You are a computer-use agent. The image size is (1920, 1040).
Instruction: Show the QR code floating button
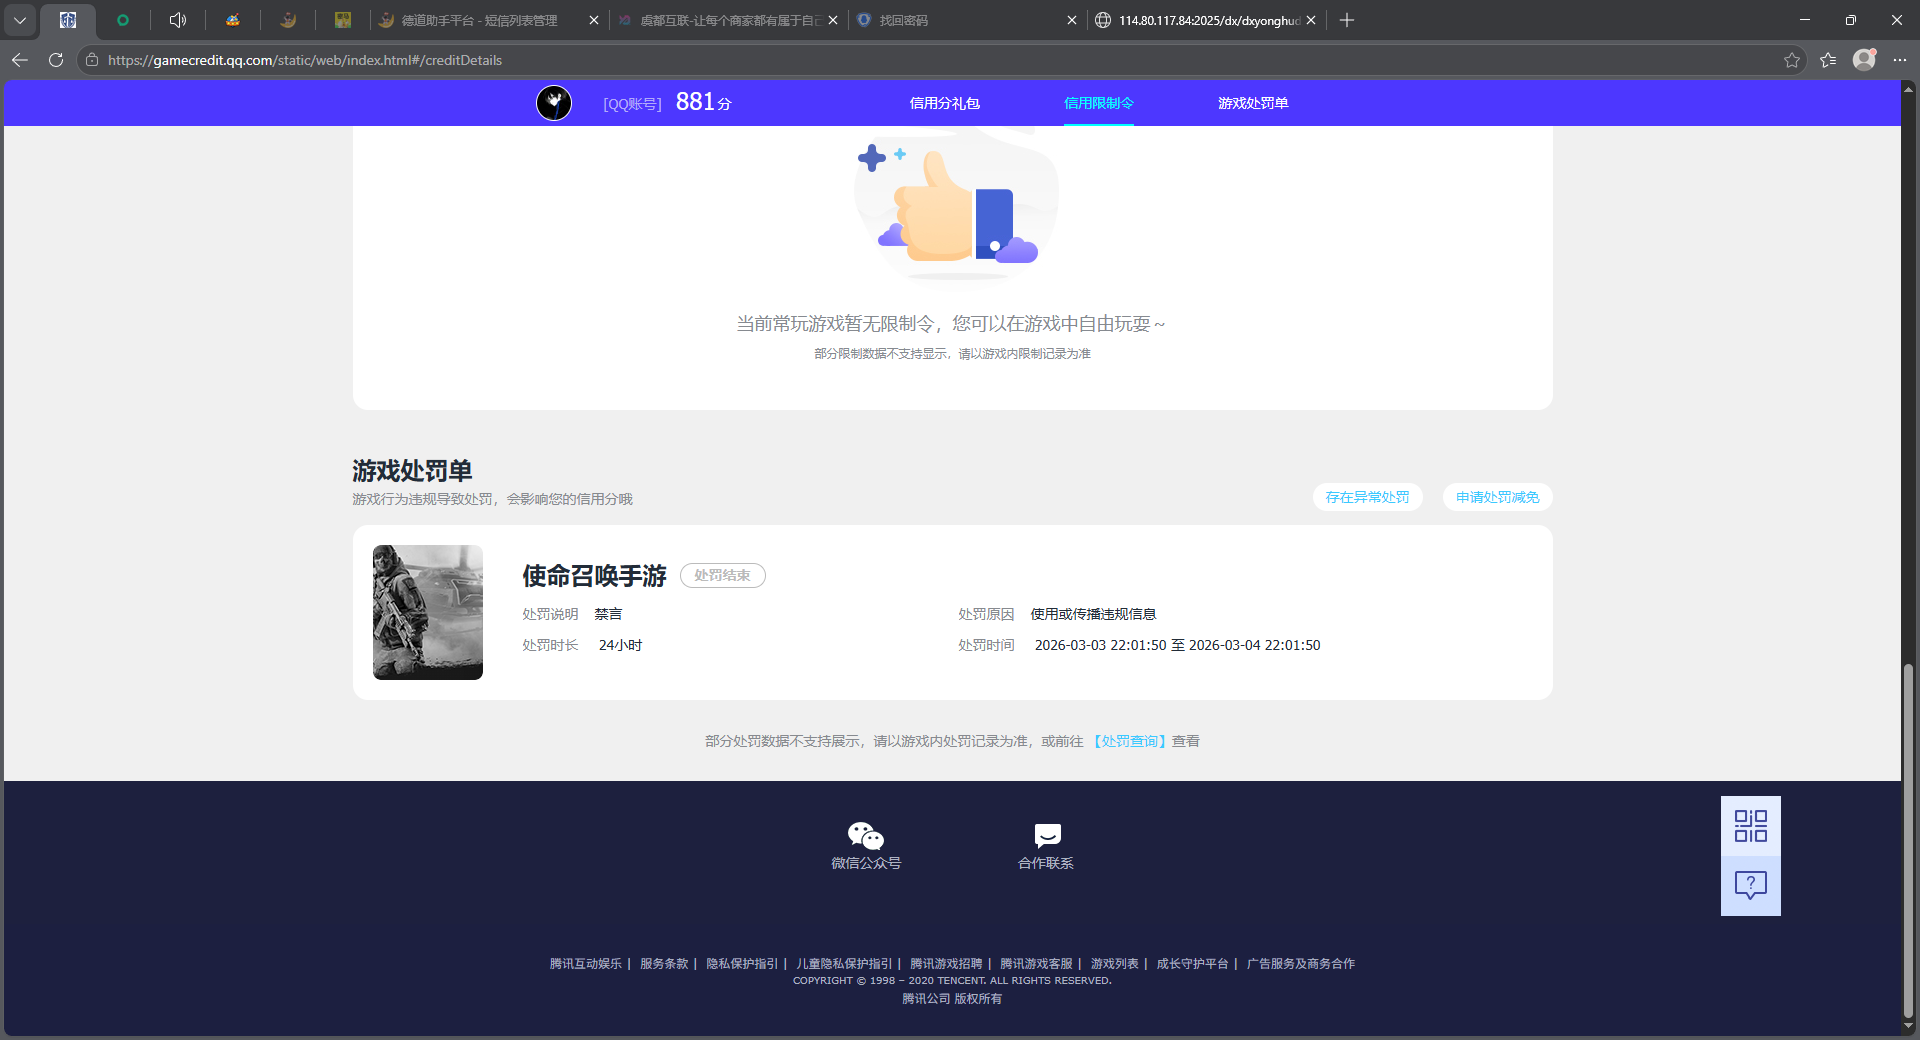point(1750,826)
